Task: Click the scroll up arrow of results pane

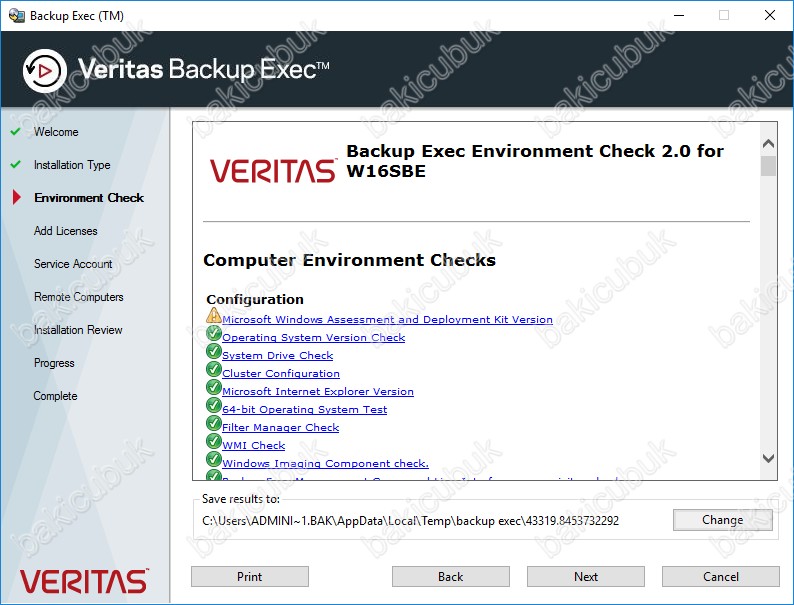Action: point(768,144)
